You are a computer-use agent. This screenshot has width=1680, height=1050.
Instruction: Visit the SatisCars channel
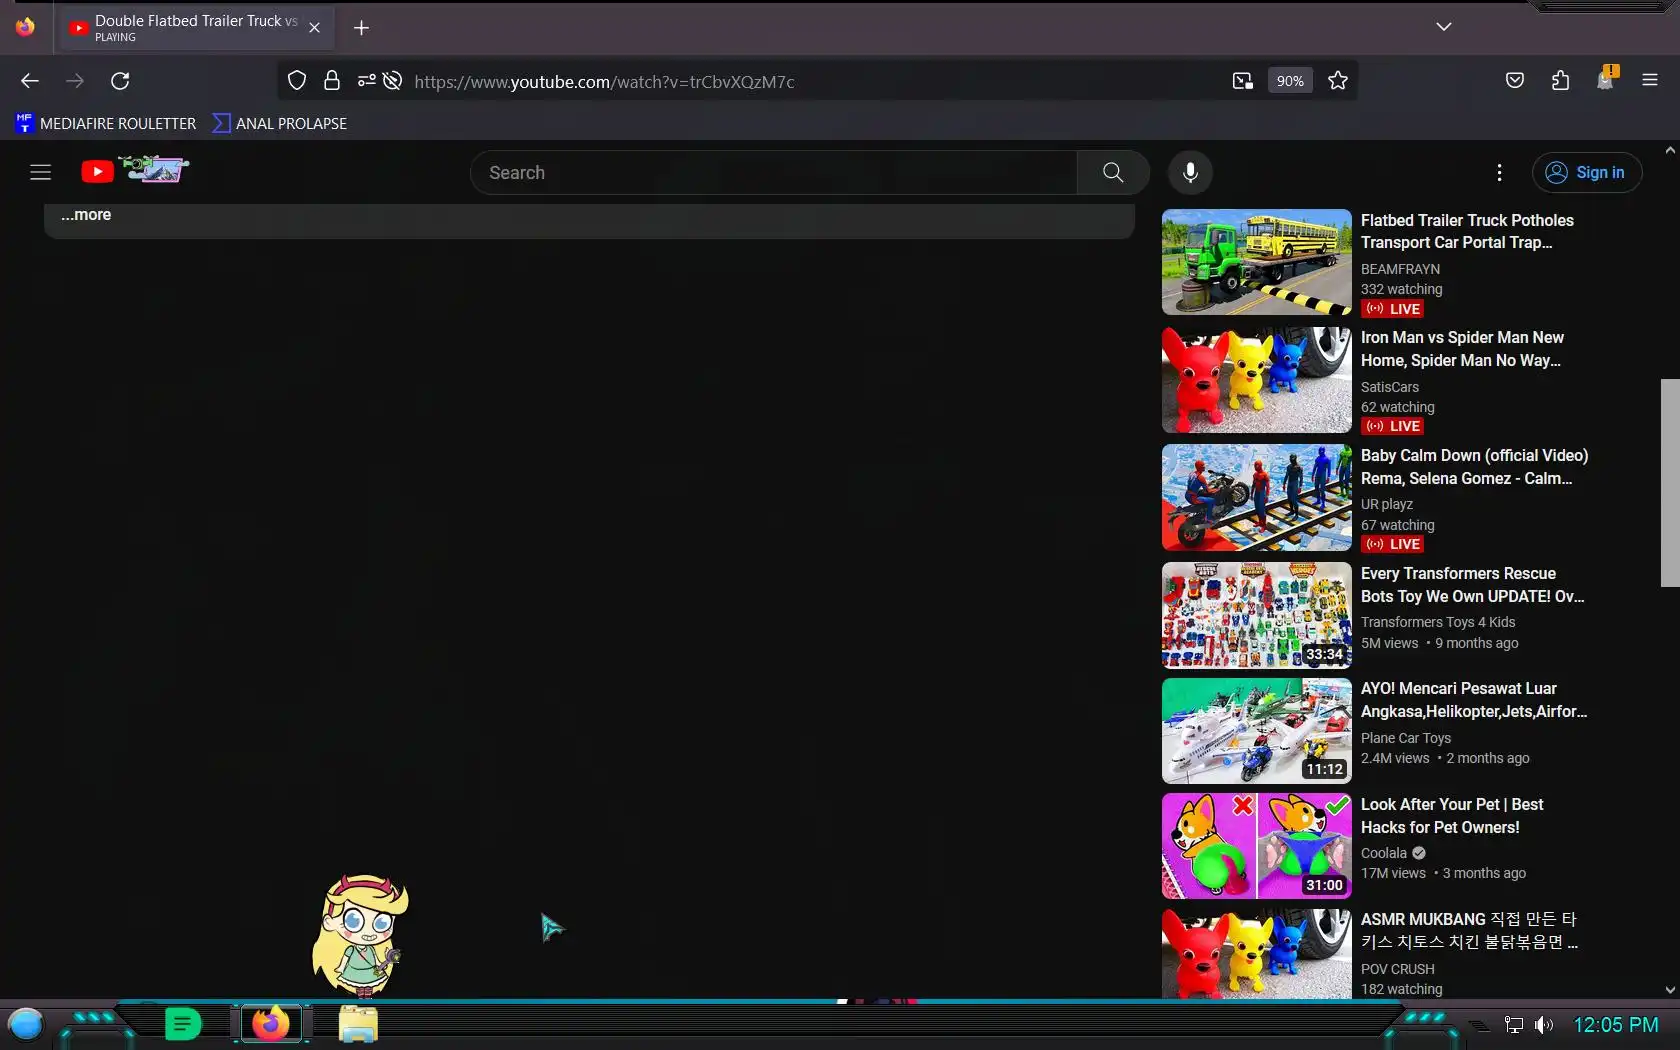[1389, 387]
